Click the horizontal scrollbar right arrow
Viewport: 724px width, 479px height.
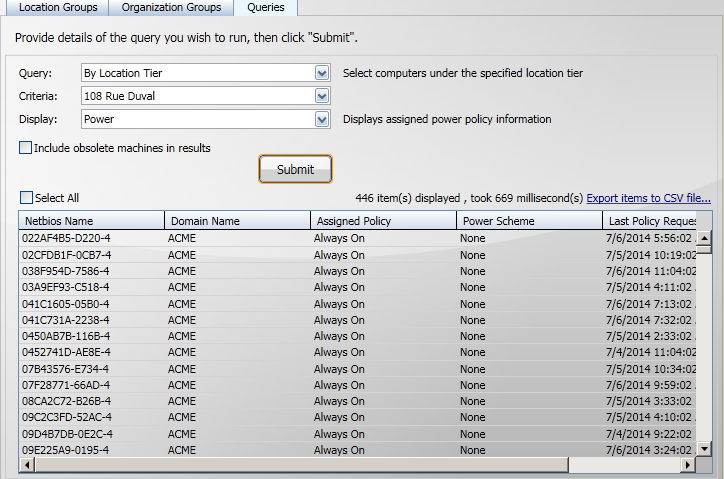688,465
